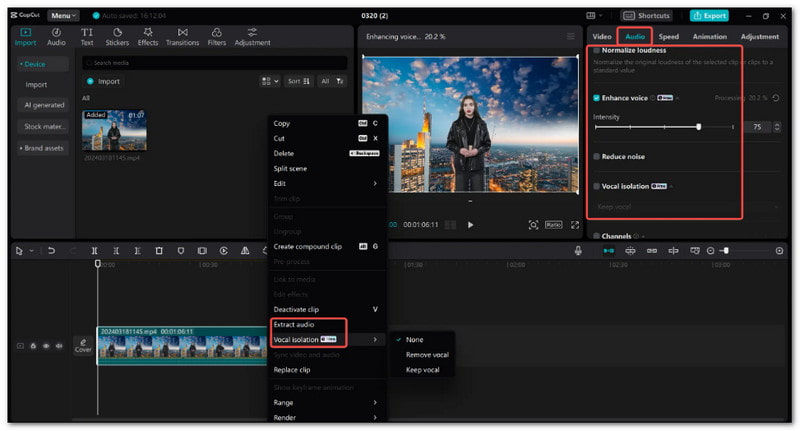Expand the Render submenu in context menu

tap(375, 417)
